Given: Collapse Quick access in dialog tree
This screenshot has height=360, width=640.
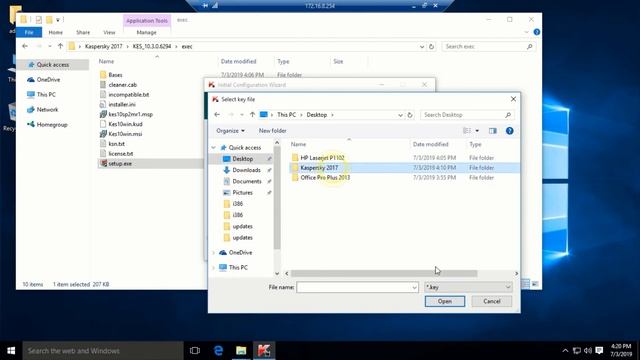Looking at the screenshot, I should click(213, 147).
